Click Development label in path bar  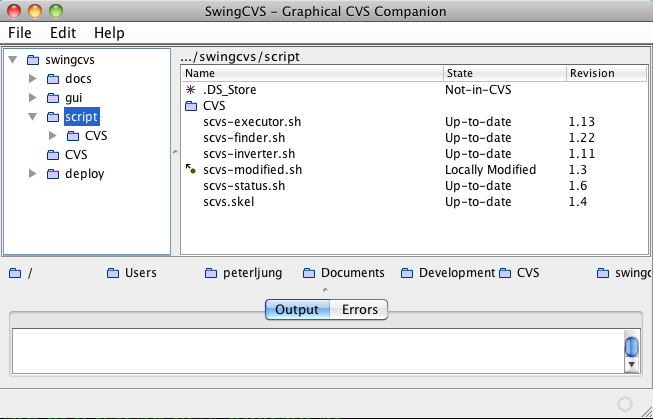(457, 273)
